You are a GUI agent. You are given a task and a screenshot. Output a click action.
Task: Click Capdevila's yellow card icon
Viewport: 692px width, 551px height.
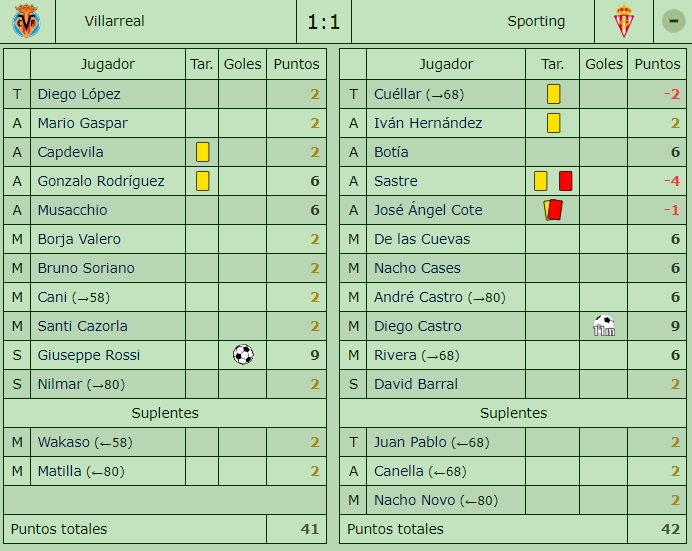[x=202, y=152]
